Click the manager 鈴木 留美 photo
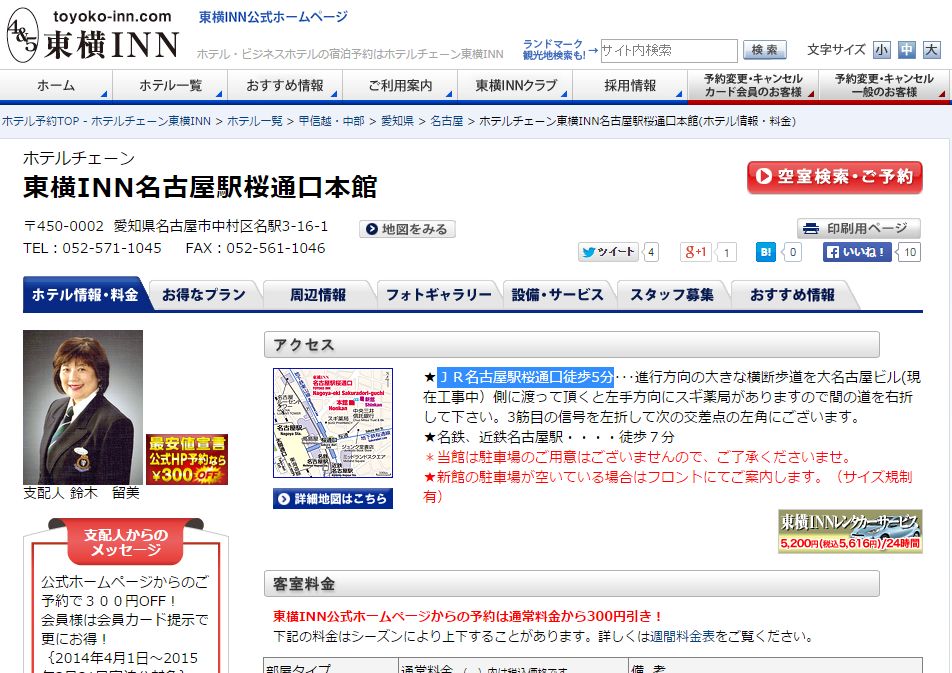Image resolution: width=952 pixels, height=673 pixels. pyautogui.click(x=83, y=407)
